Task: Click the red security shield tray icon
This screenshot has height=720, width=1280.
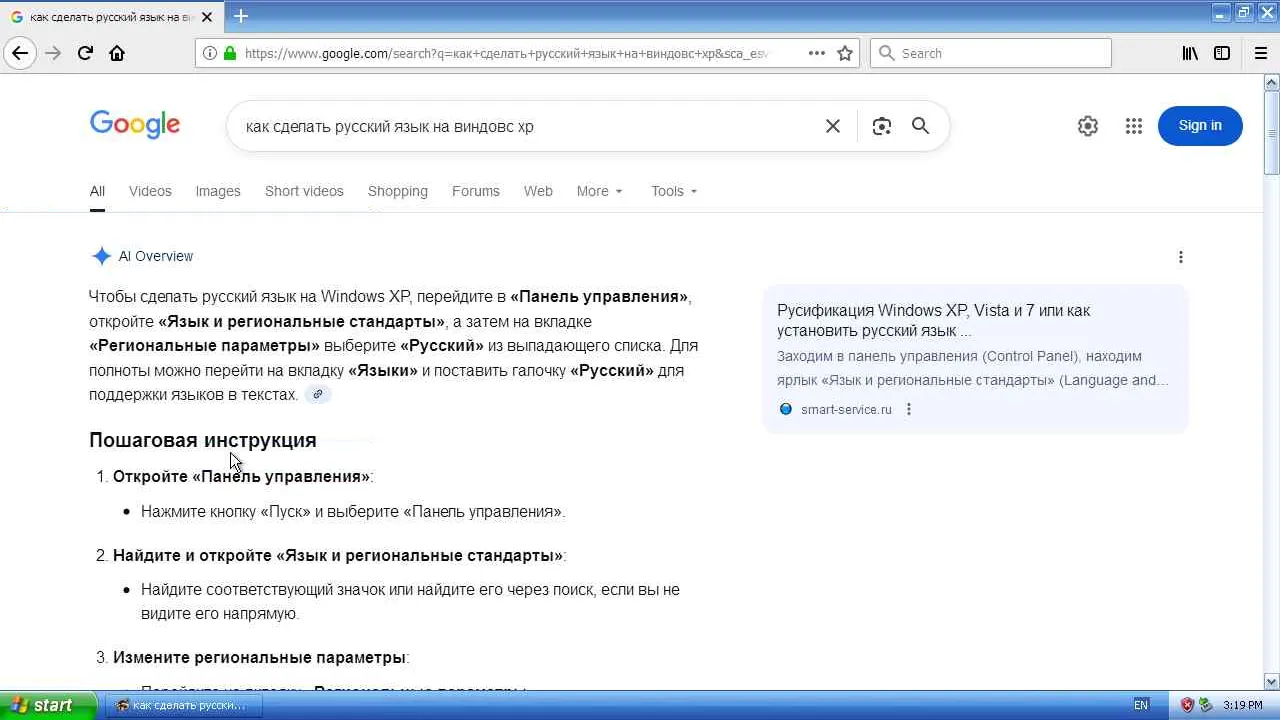Action: point(1187,705)
